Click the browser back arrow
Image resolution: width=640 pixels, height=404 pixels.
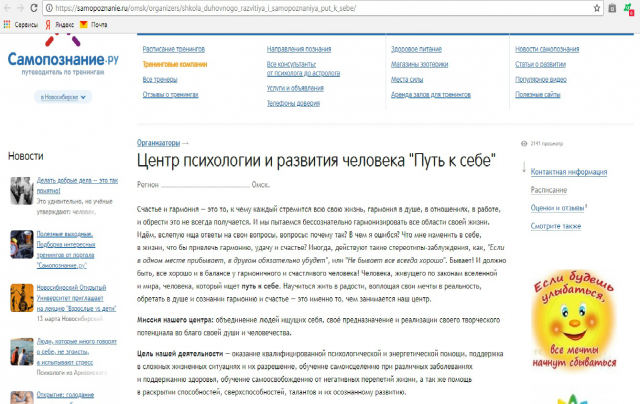pos(7,8)
